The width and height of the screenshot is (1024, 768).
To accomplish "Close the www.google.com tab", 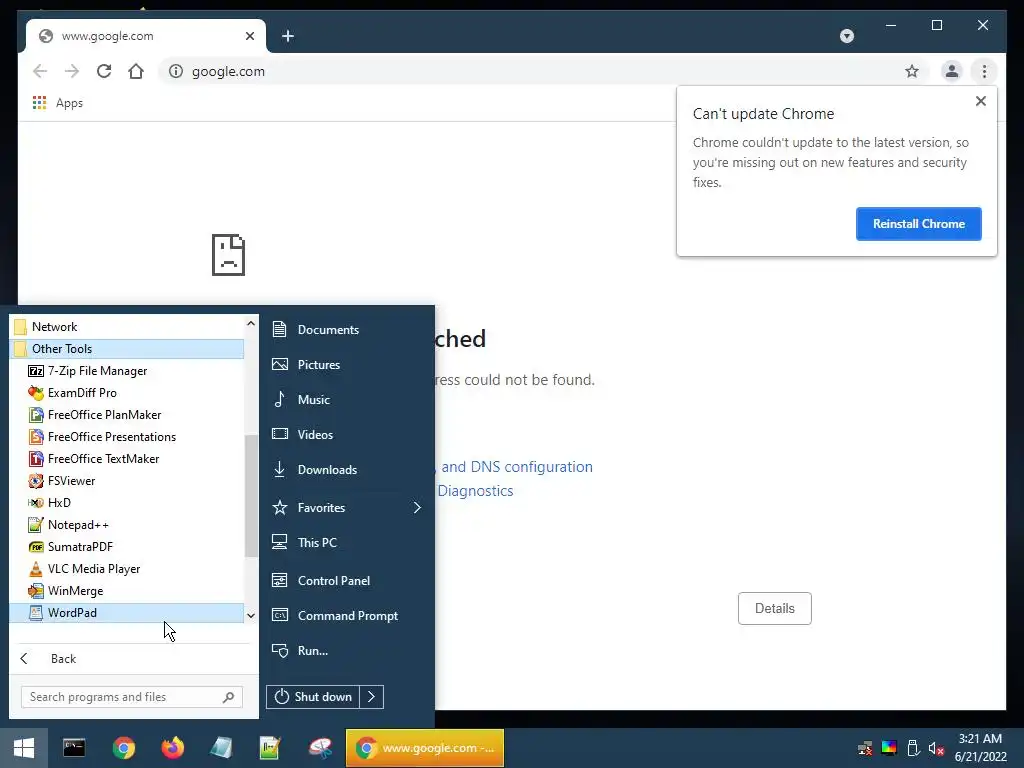I will pos(249,36).
